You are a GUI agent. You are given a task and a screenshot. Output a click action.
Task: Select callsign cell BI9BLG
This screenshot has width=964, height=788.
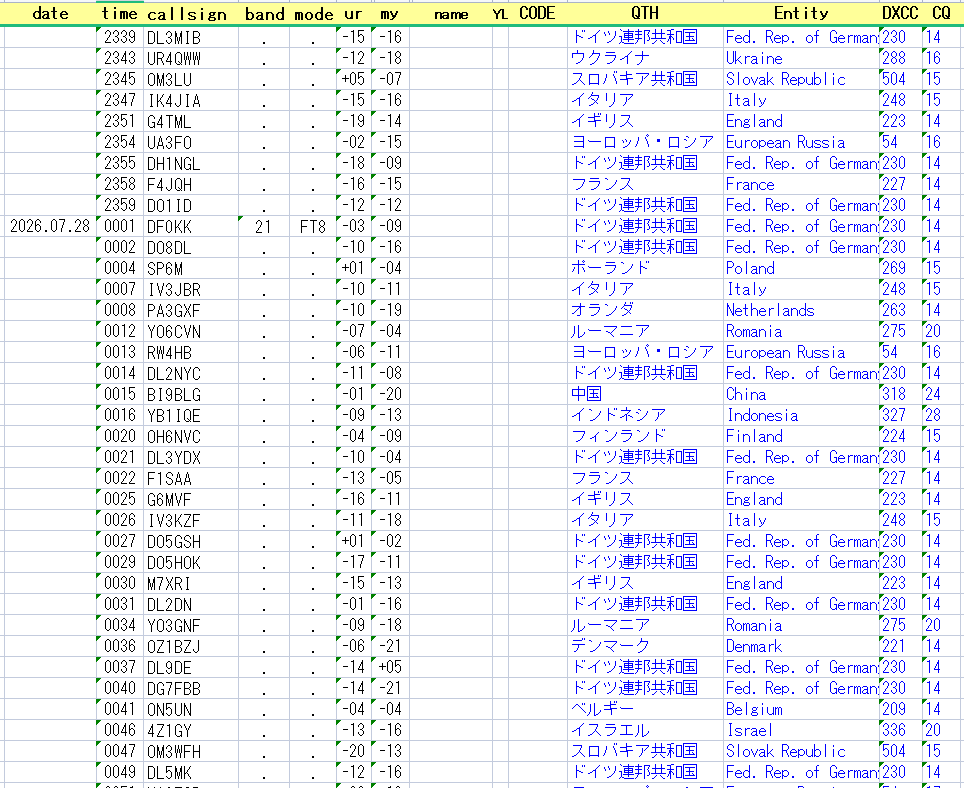[191, 394]
